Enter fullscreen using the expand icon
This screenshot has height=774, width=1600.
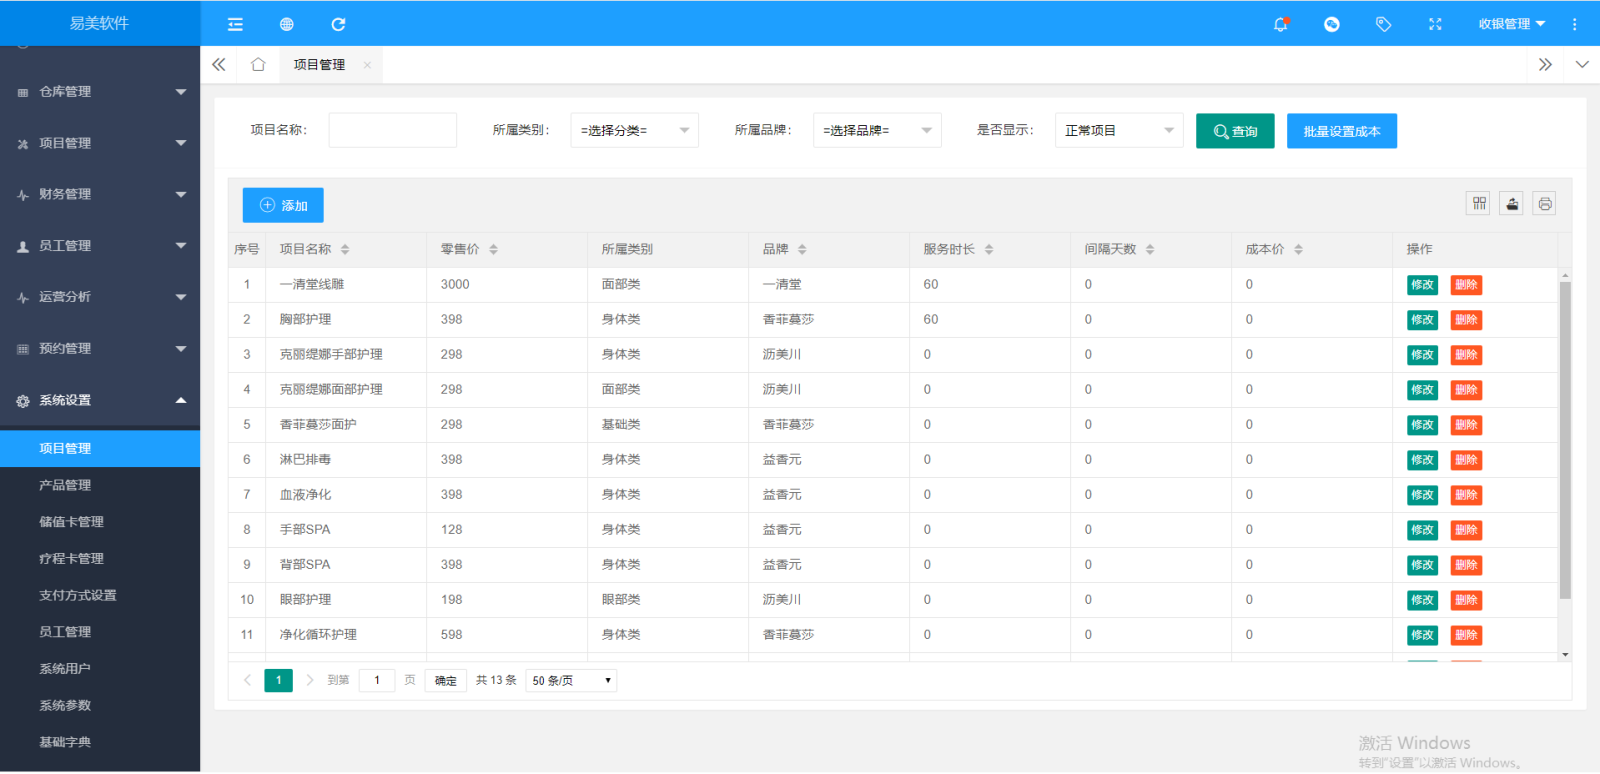(x=1435, y=24)
